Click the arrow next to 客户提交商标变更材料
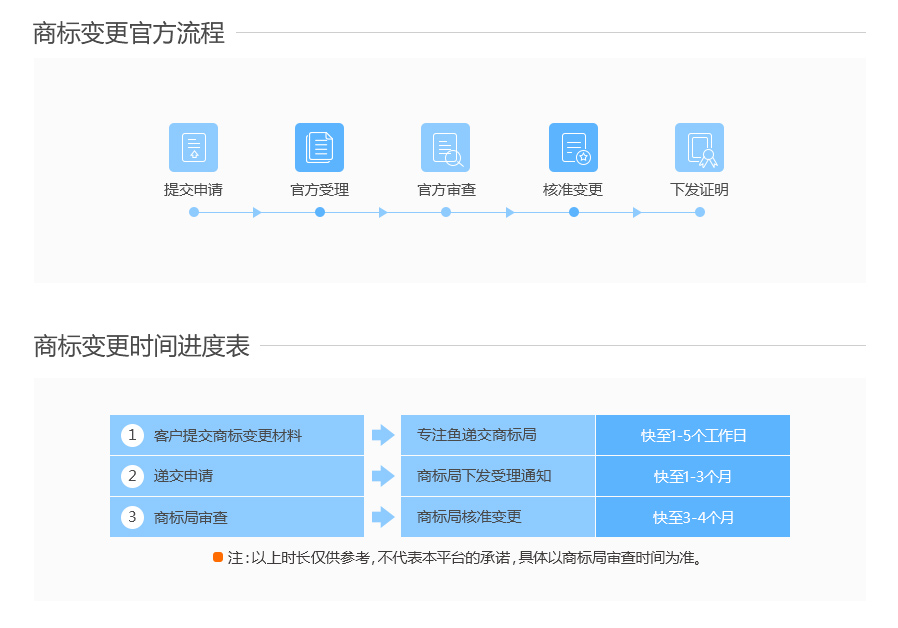898x628 pixels. pyautogui.click(x=383, y=435)
